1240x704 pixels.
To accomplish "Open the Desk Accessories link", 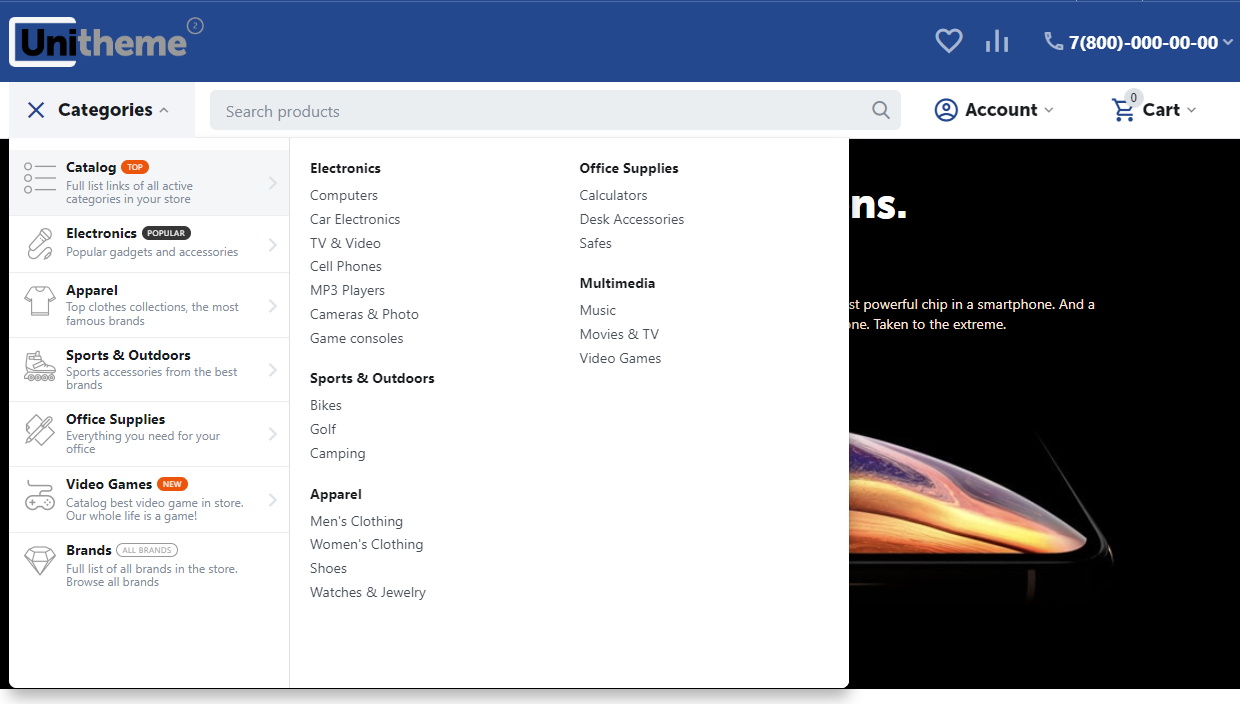I will 632,219.
